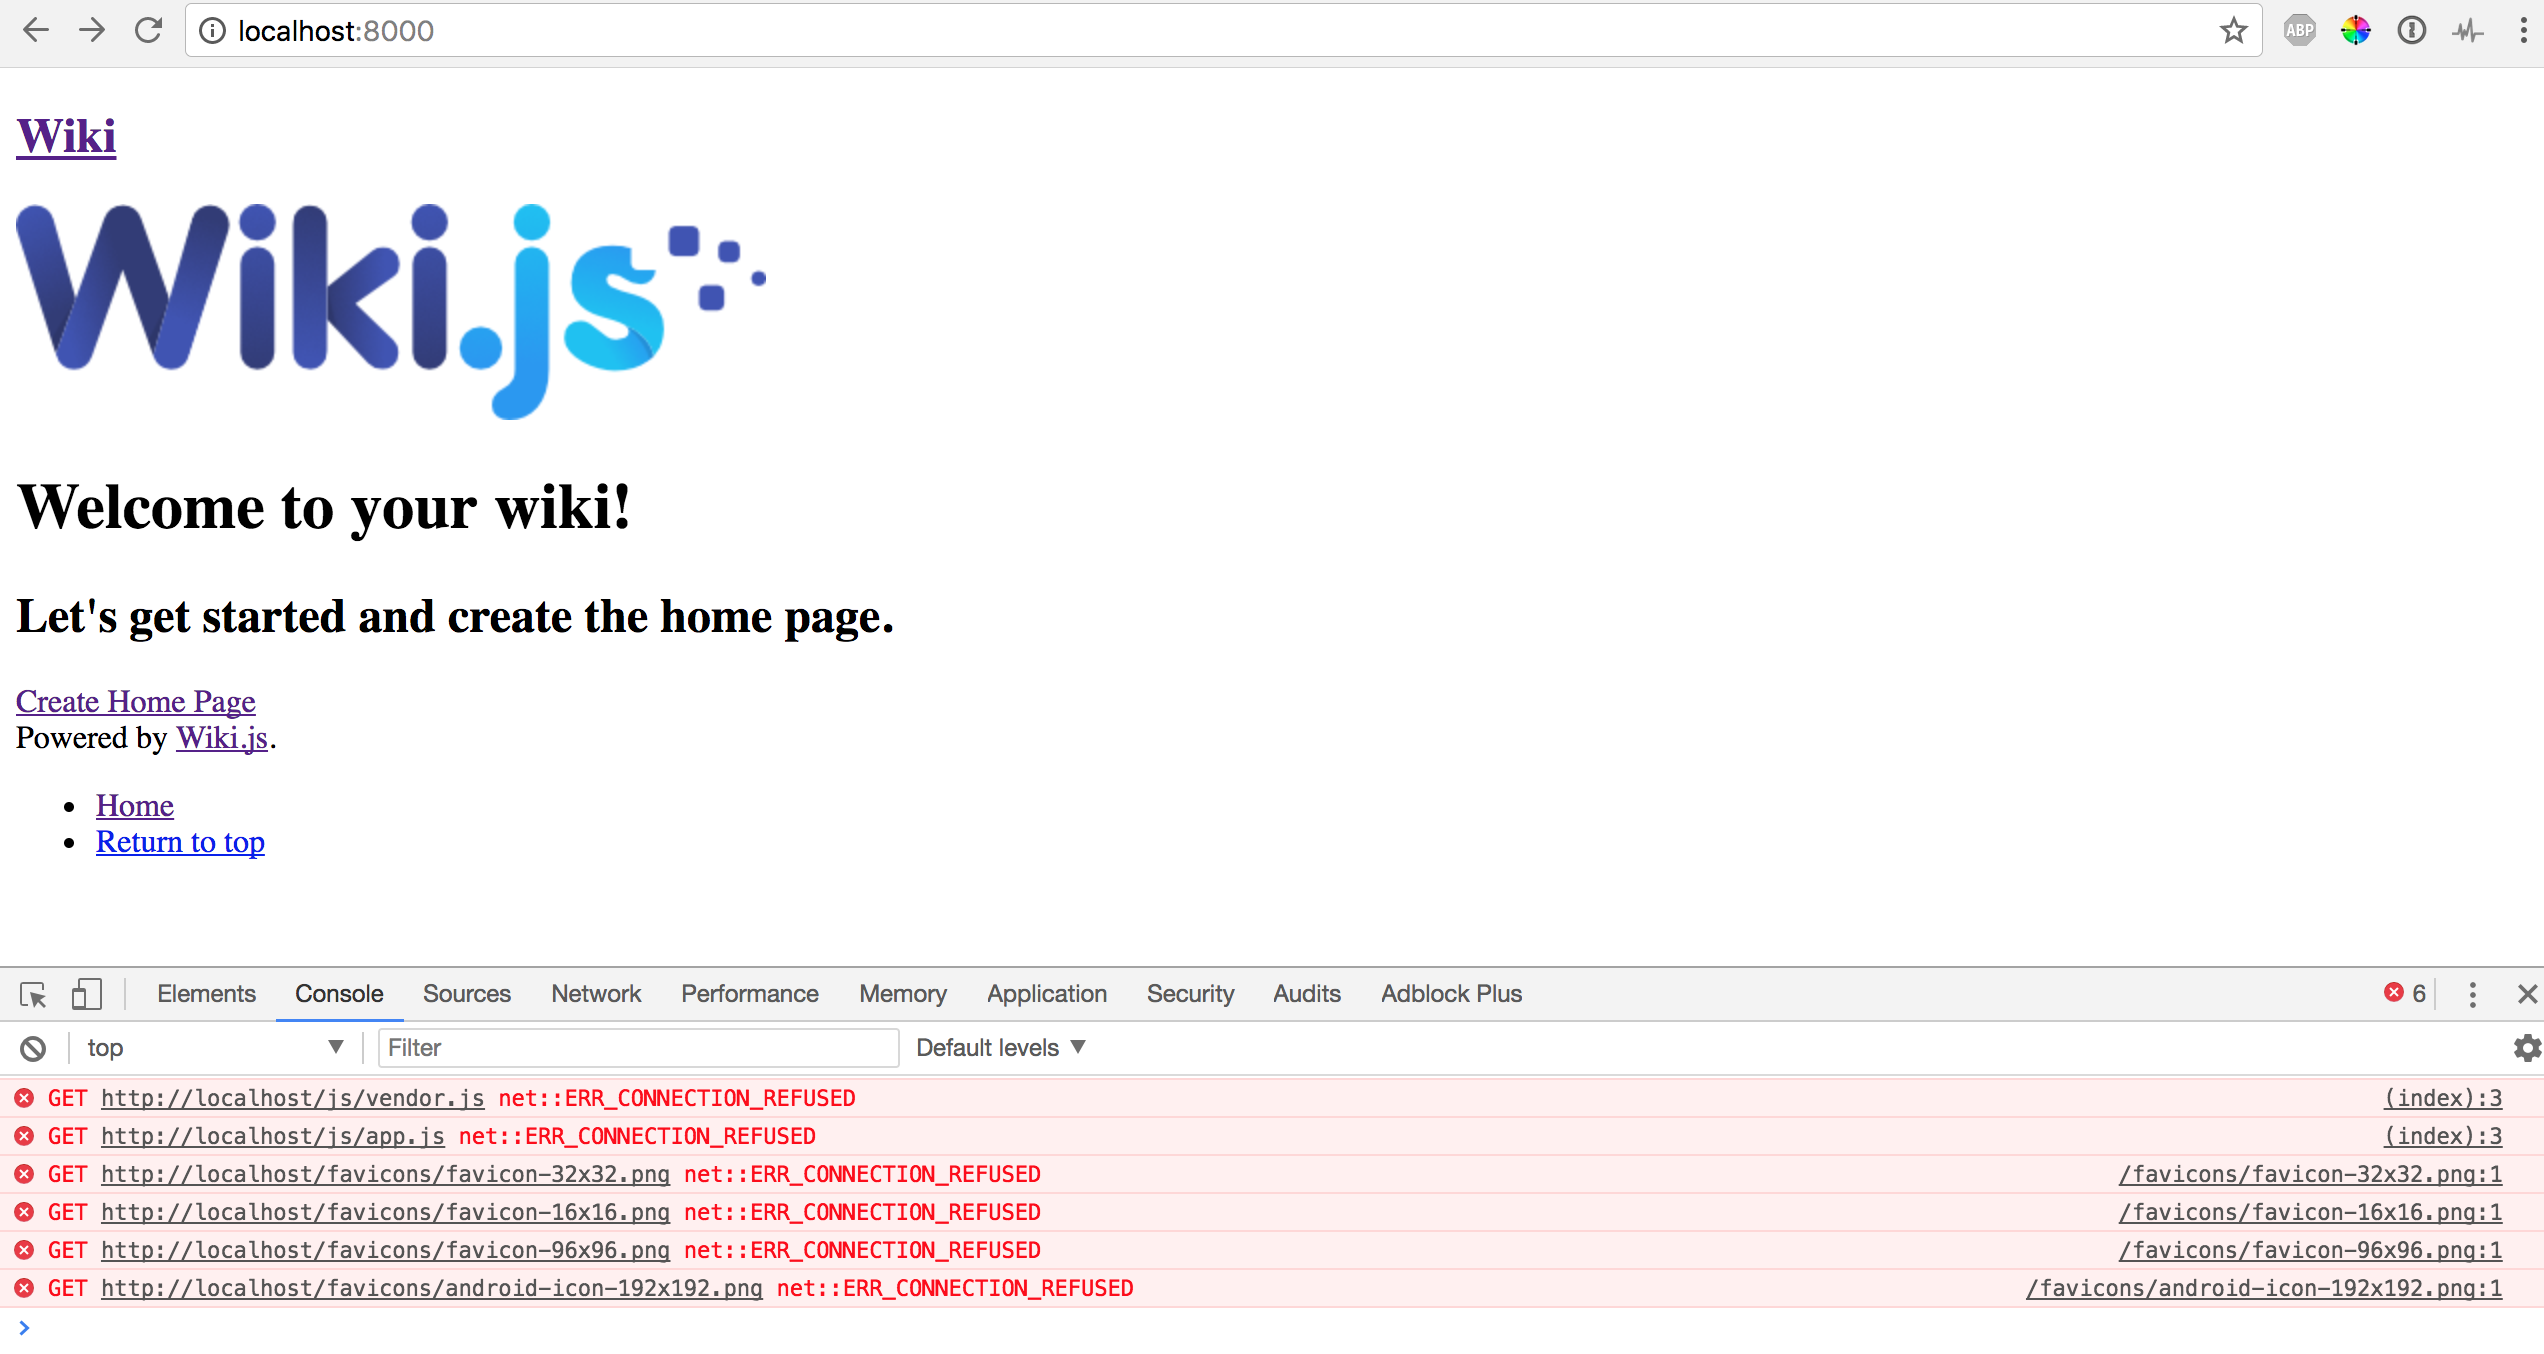This screenshot has width=2544, height=1354.
Task: Open source link /favicons/favicon-16x16.png:1
Action: click(x=2310, y=1212)
